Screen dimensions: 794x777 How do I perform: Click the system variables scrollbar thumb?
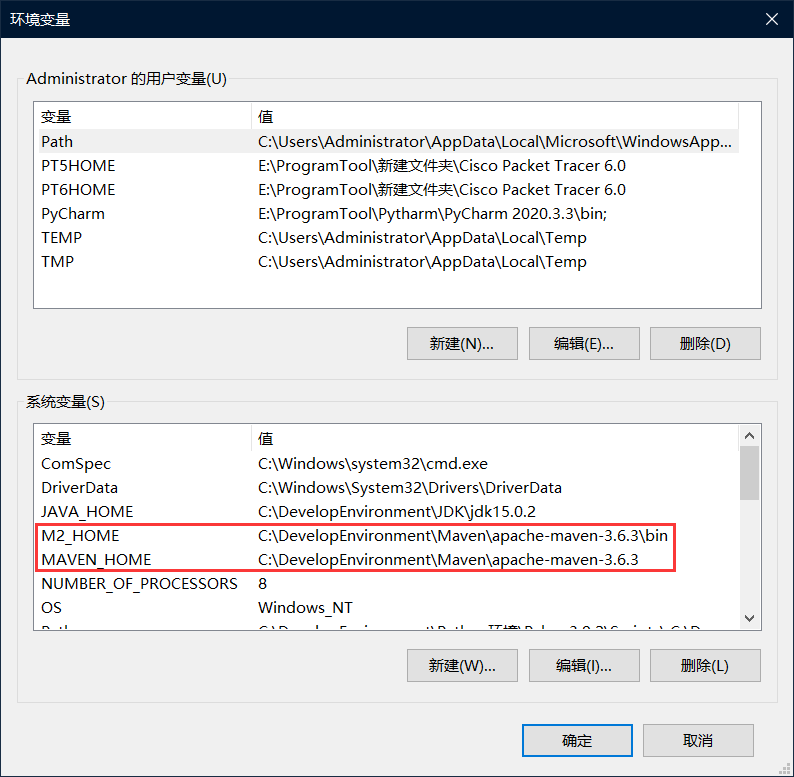click(749, 473)
